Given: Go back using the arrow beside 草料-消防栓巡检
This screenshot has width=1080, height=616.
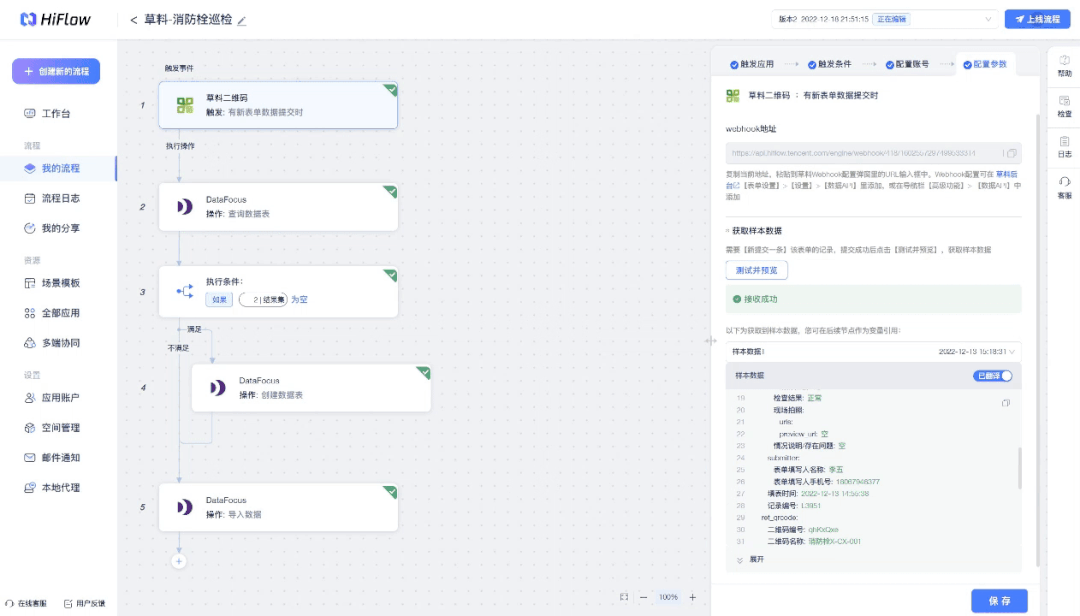Looking at the screenshot, I should 134,20.
